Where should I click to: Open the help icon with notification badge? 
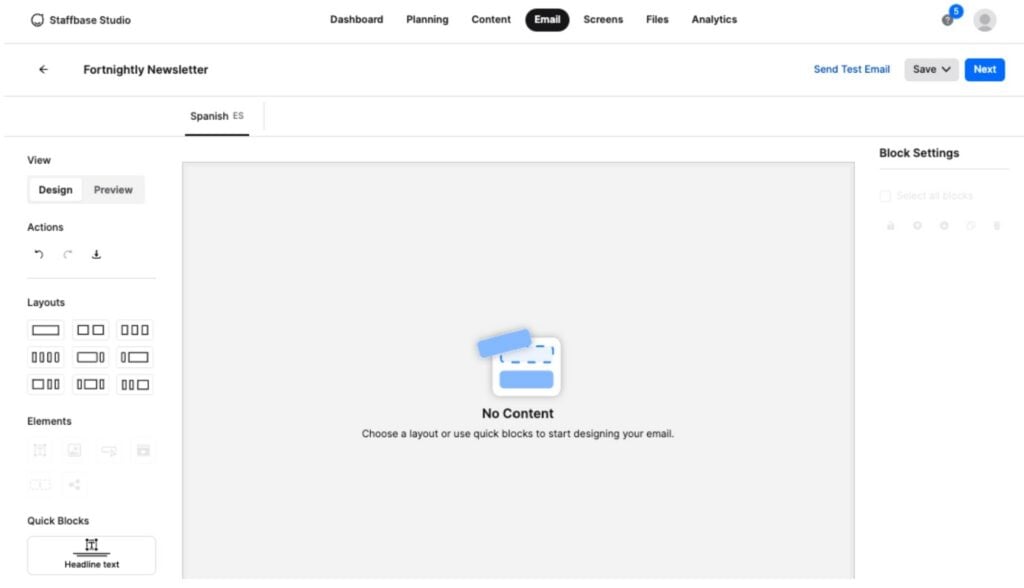click(x=948, y=20)
